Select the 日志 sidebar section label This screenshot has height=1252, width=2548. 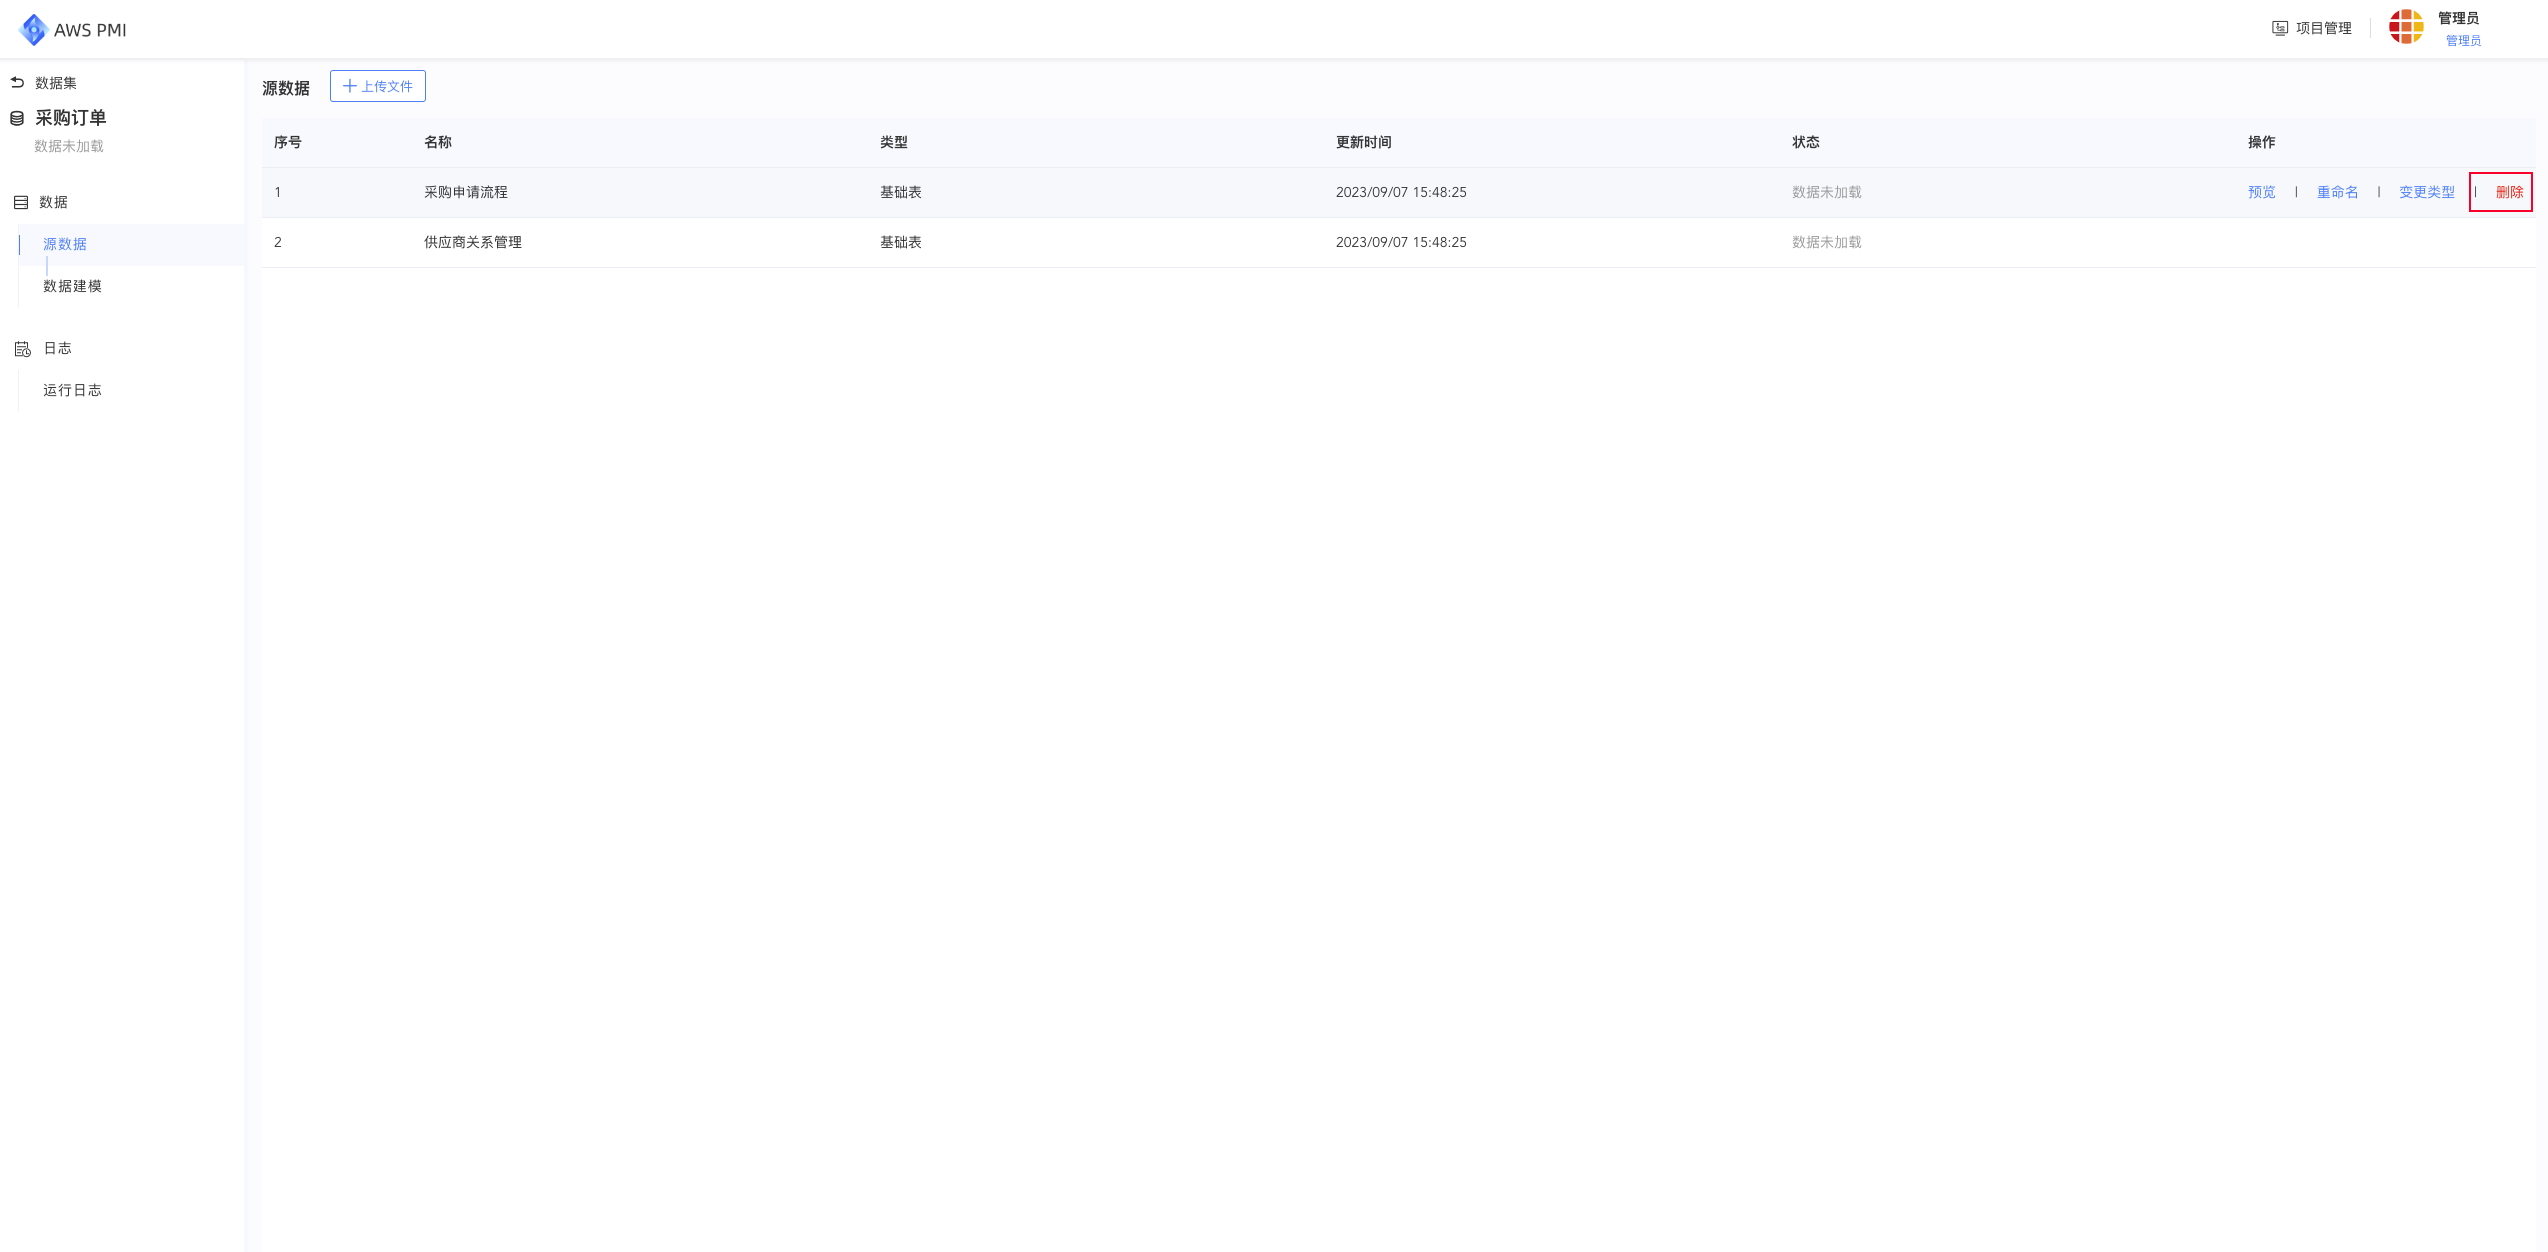coord(57,348)
